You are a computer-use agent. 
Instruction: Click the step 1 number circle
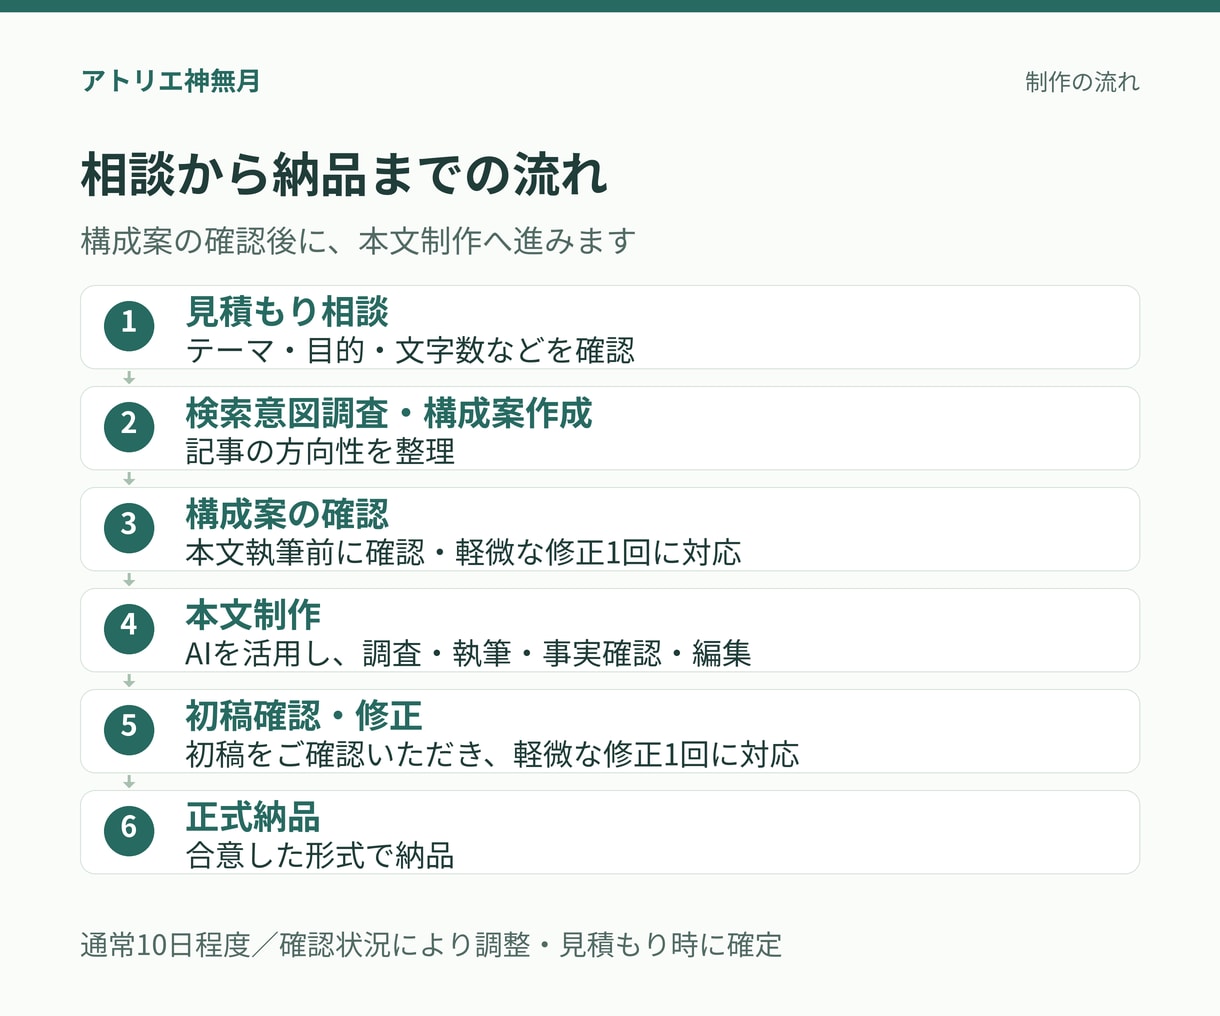point(129,325)
